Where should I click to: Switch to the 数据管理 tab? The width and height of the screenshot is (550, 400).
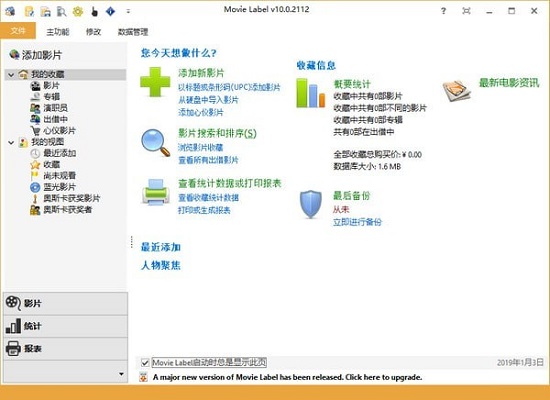[x=133, y=32]
